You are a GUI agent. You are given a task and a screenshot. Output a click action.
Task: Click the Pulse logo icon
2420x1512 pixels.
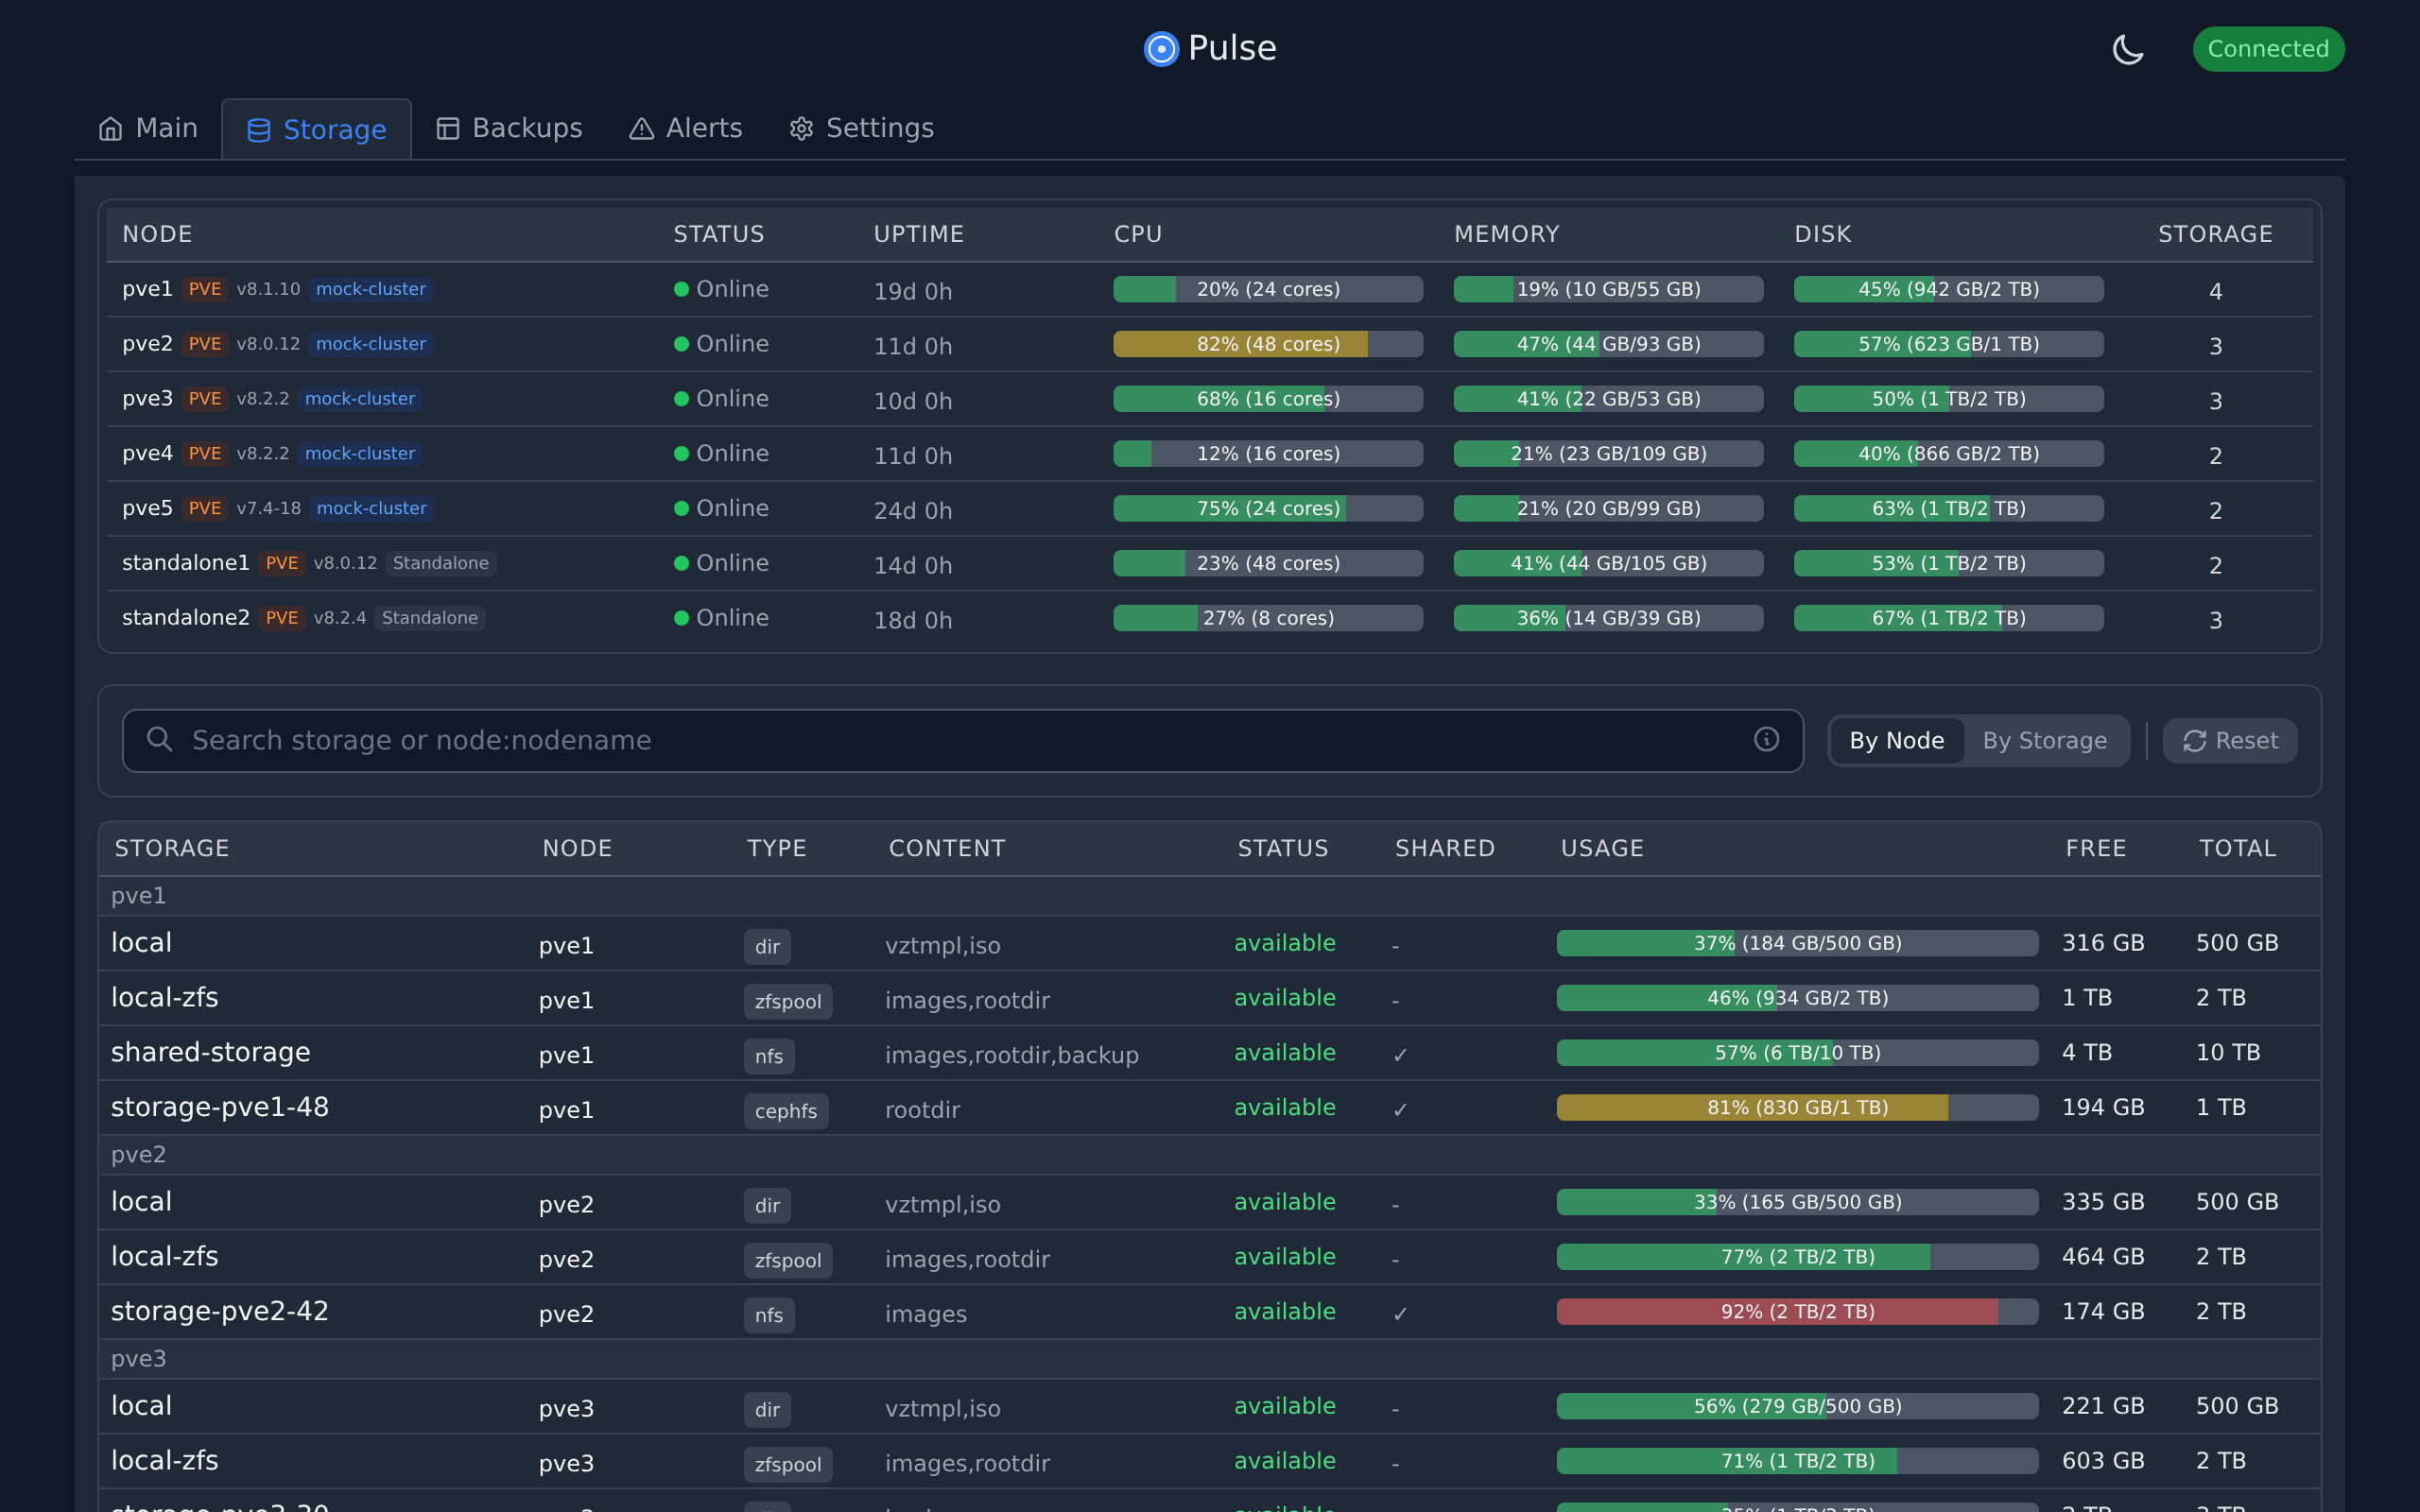point(1161,49)
